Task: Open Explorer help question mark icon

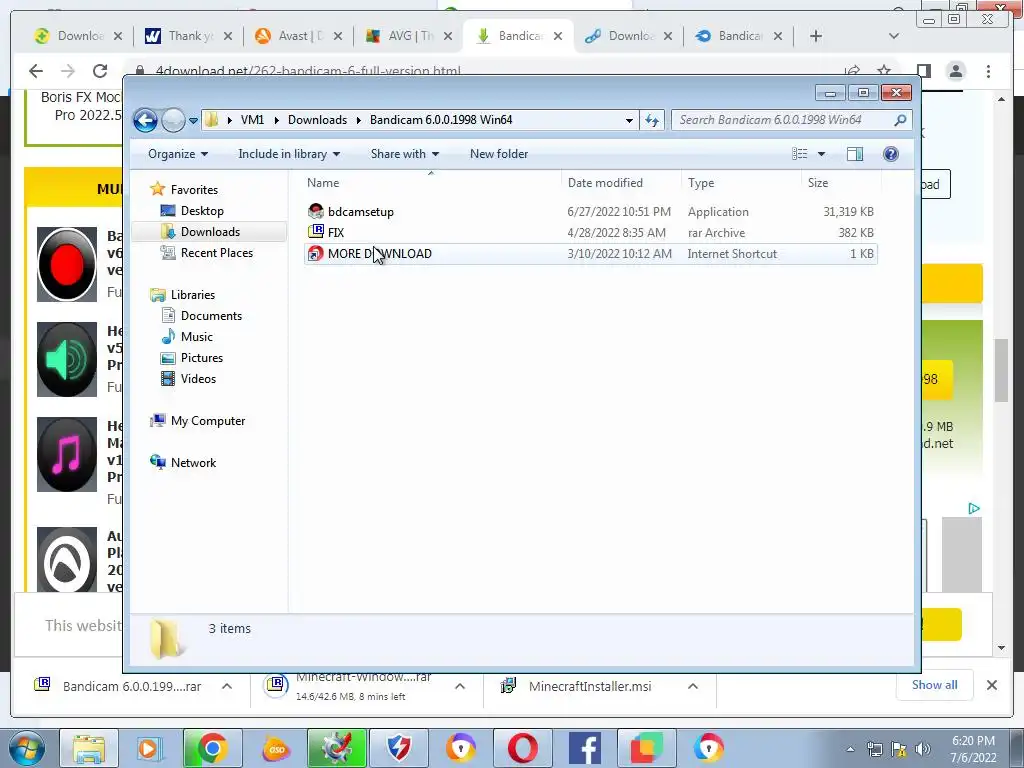Action: (891, 154)
